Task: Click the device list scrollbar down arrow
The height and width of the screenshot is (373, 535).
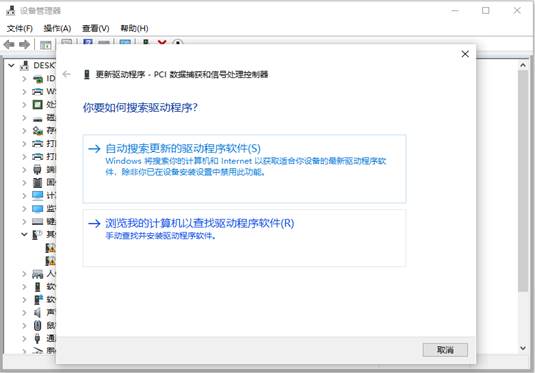Action: click(x=523, y=348)
